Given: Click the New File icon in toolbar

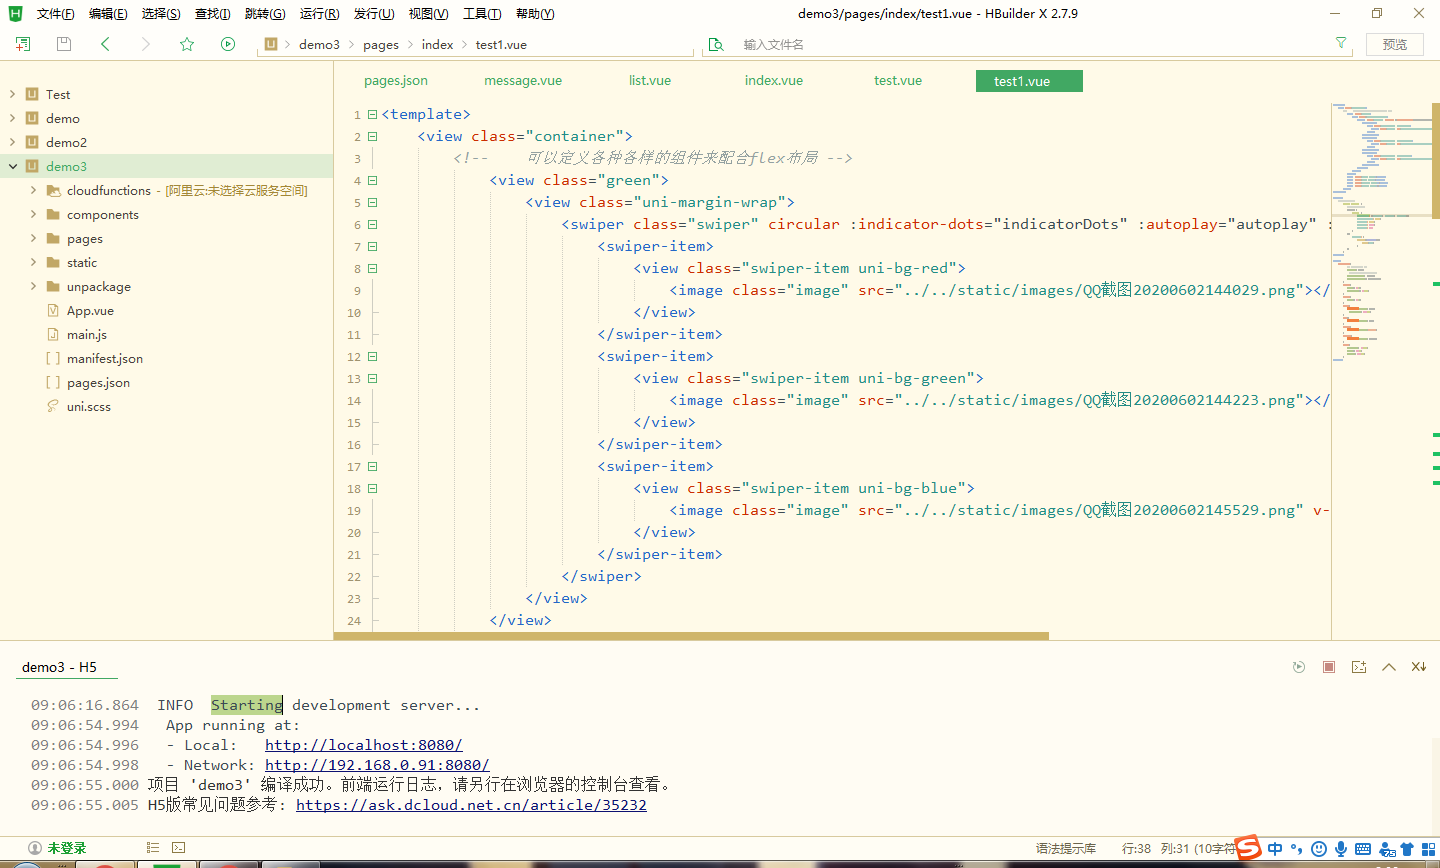Looking at the screenshot, I should (22, 44).
